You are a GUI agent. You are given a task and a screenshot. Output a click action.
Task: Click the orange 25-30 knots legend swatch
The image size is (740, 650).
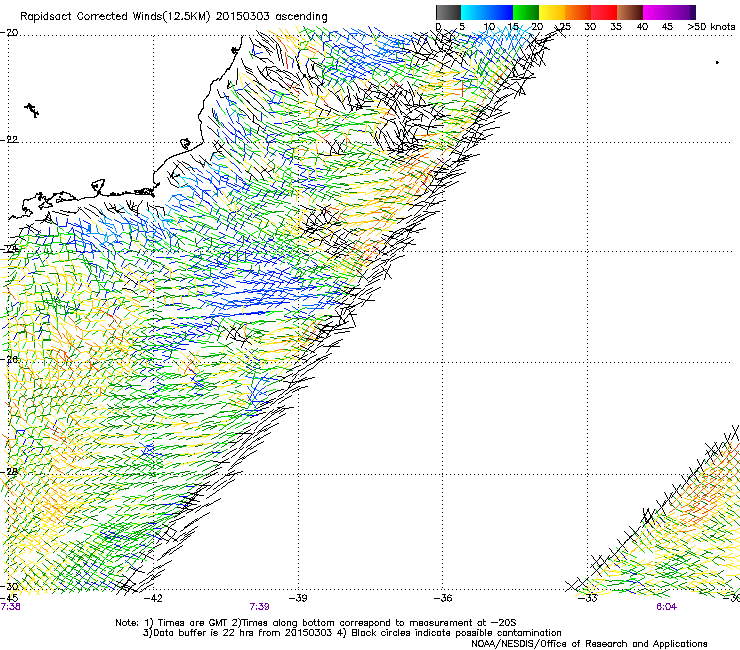[x=578, y=12]
